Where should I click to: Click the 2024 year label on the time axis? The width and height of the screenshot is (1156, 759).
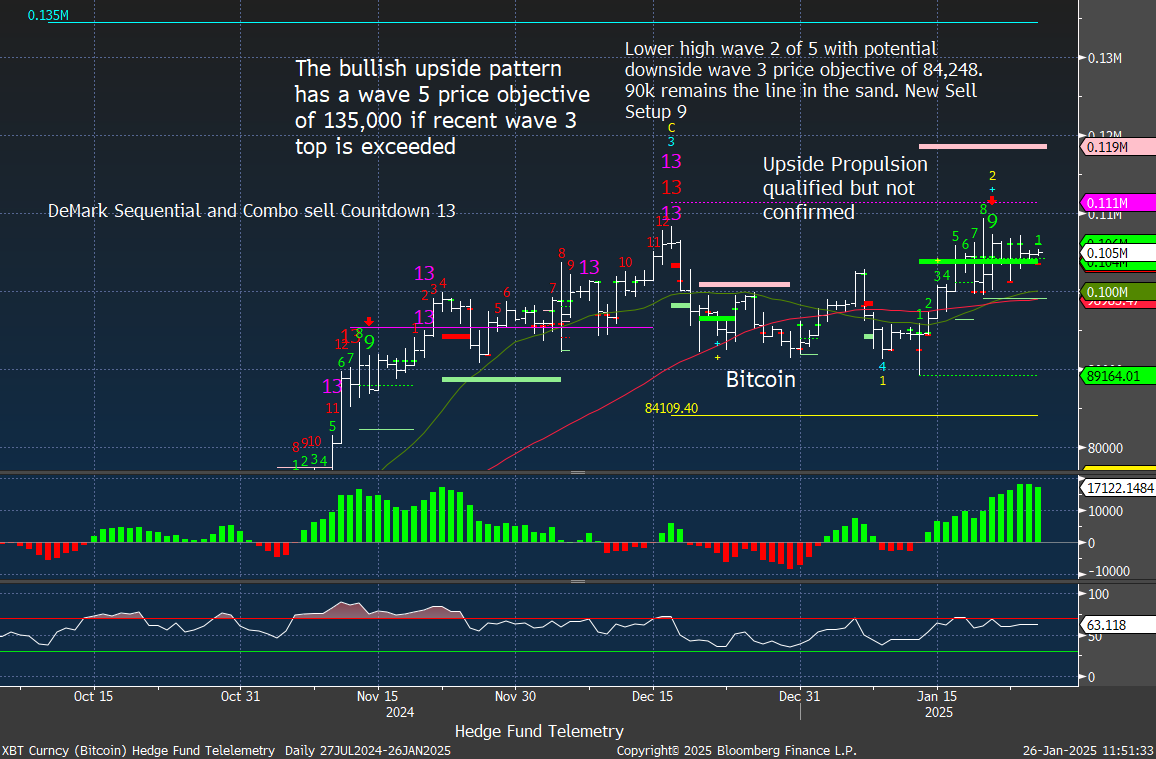coord(400,713)
